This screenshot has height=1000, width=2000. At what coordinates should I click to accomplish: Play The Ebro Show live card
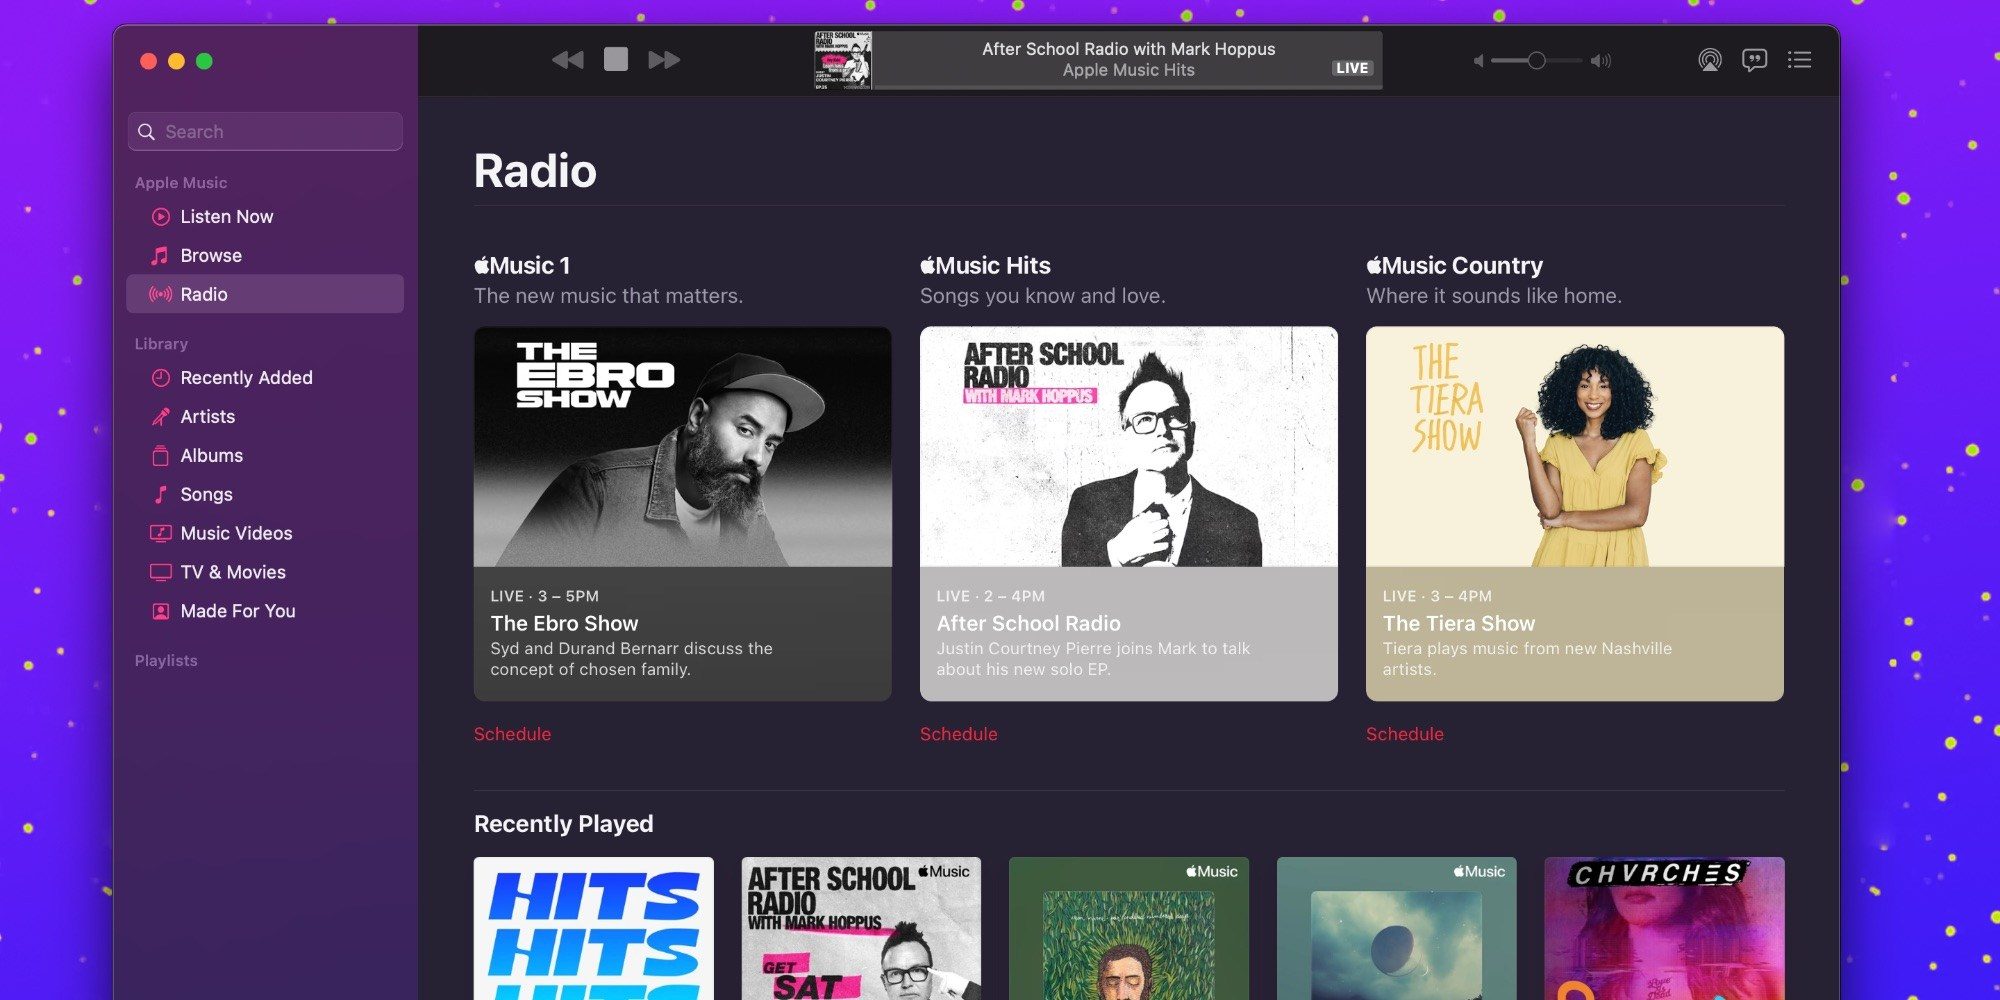point(682,513)
